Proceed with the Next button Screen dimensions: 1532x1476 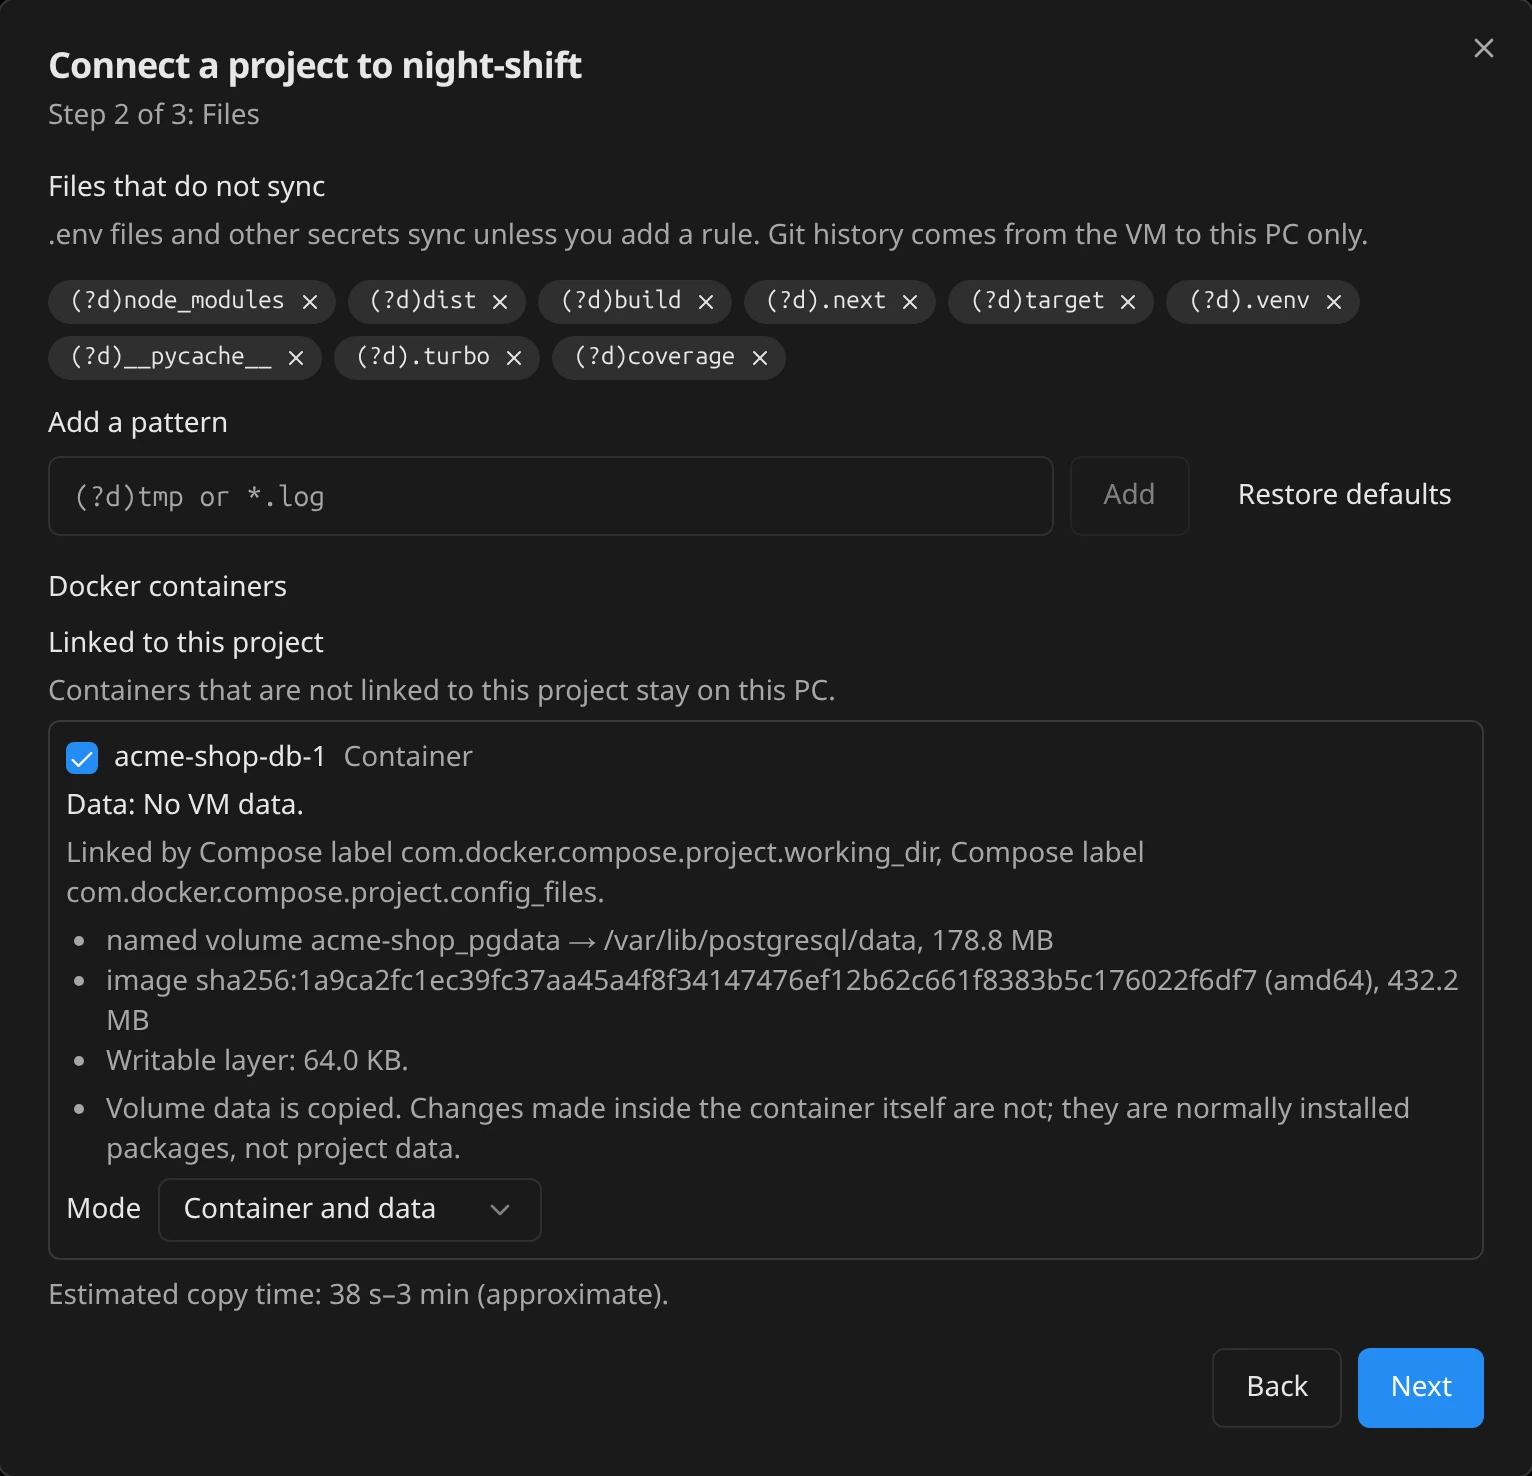[1421, 1388]
